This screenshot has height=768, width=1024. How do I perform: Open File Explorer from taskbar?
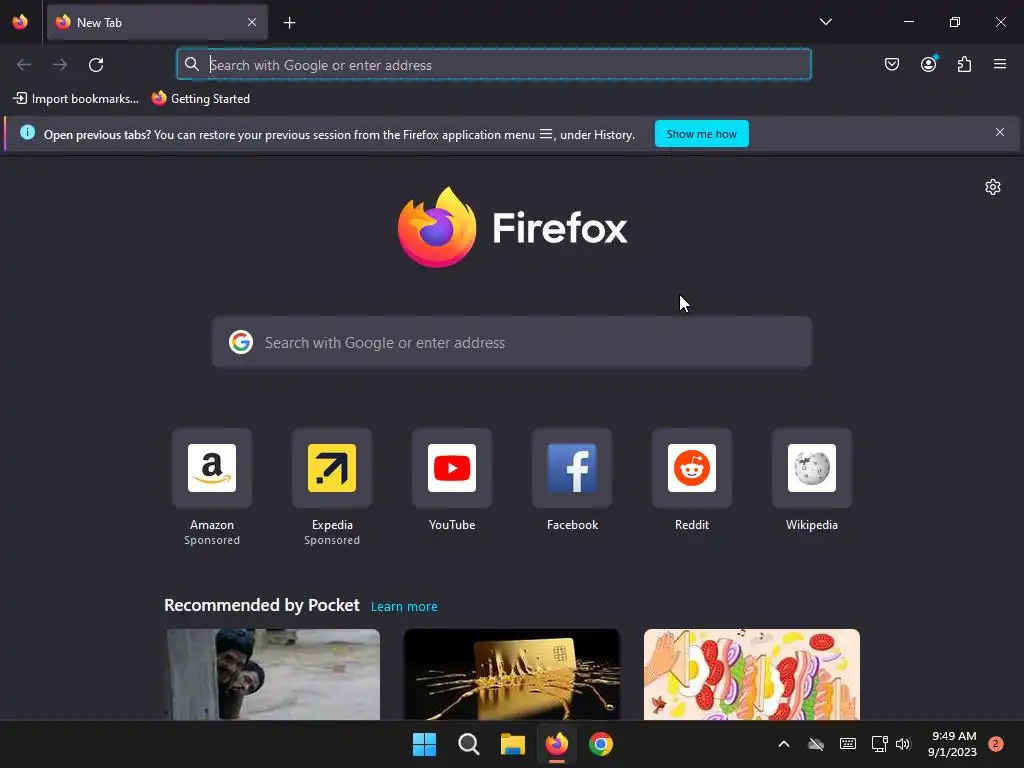[x=513, y=744]
